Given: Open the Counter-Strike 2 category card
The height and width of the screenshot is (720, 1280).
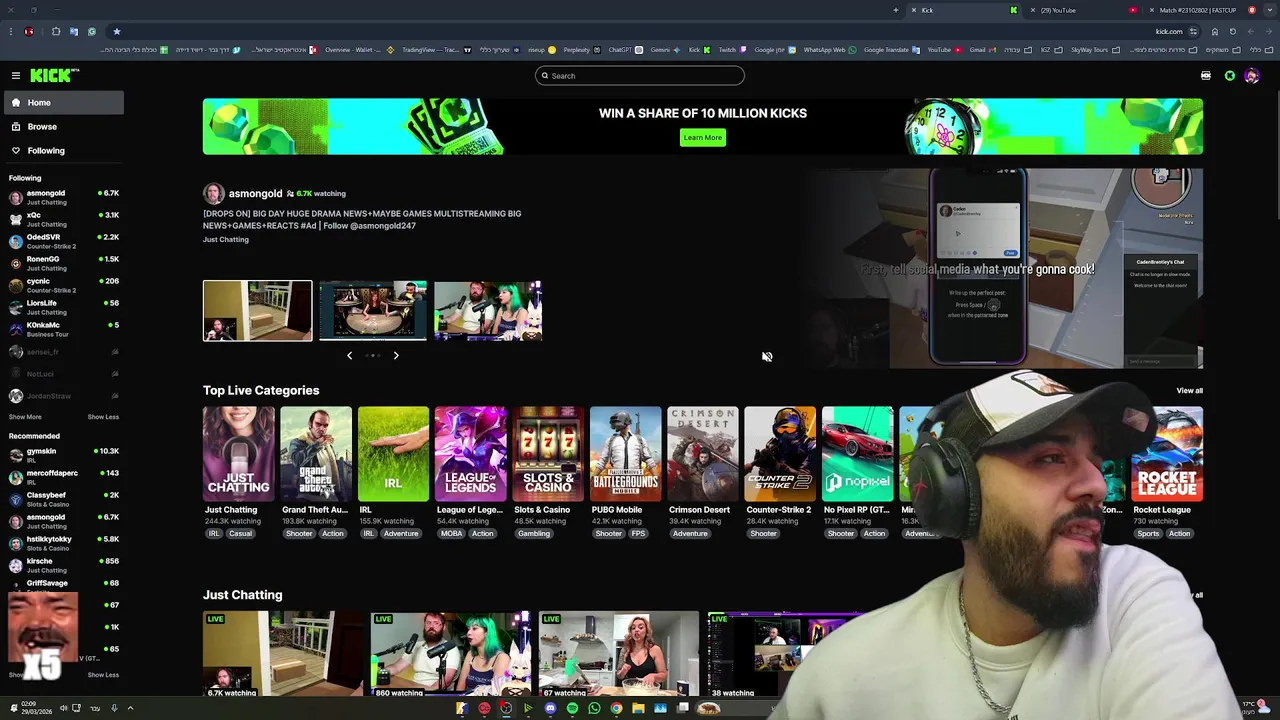Looking at the screenshot, I should (x=780, y=454).
